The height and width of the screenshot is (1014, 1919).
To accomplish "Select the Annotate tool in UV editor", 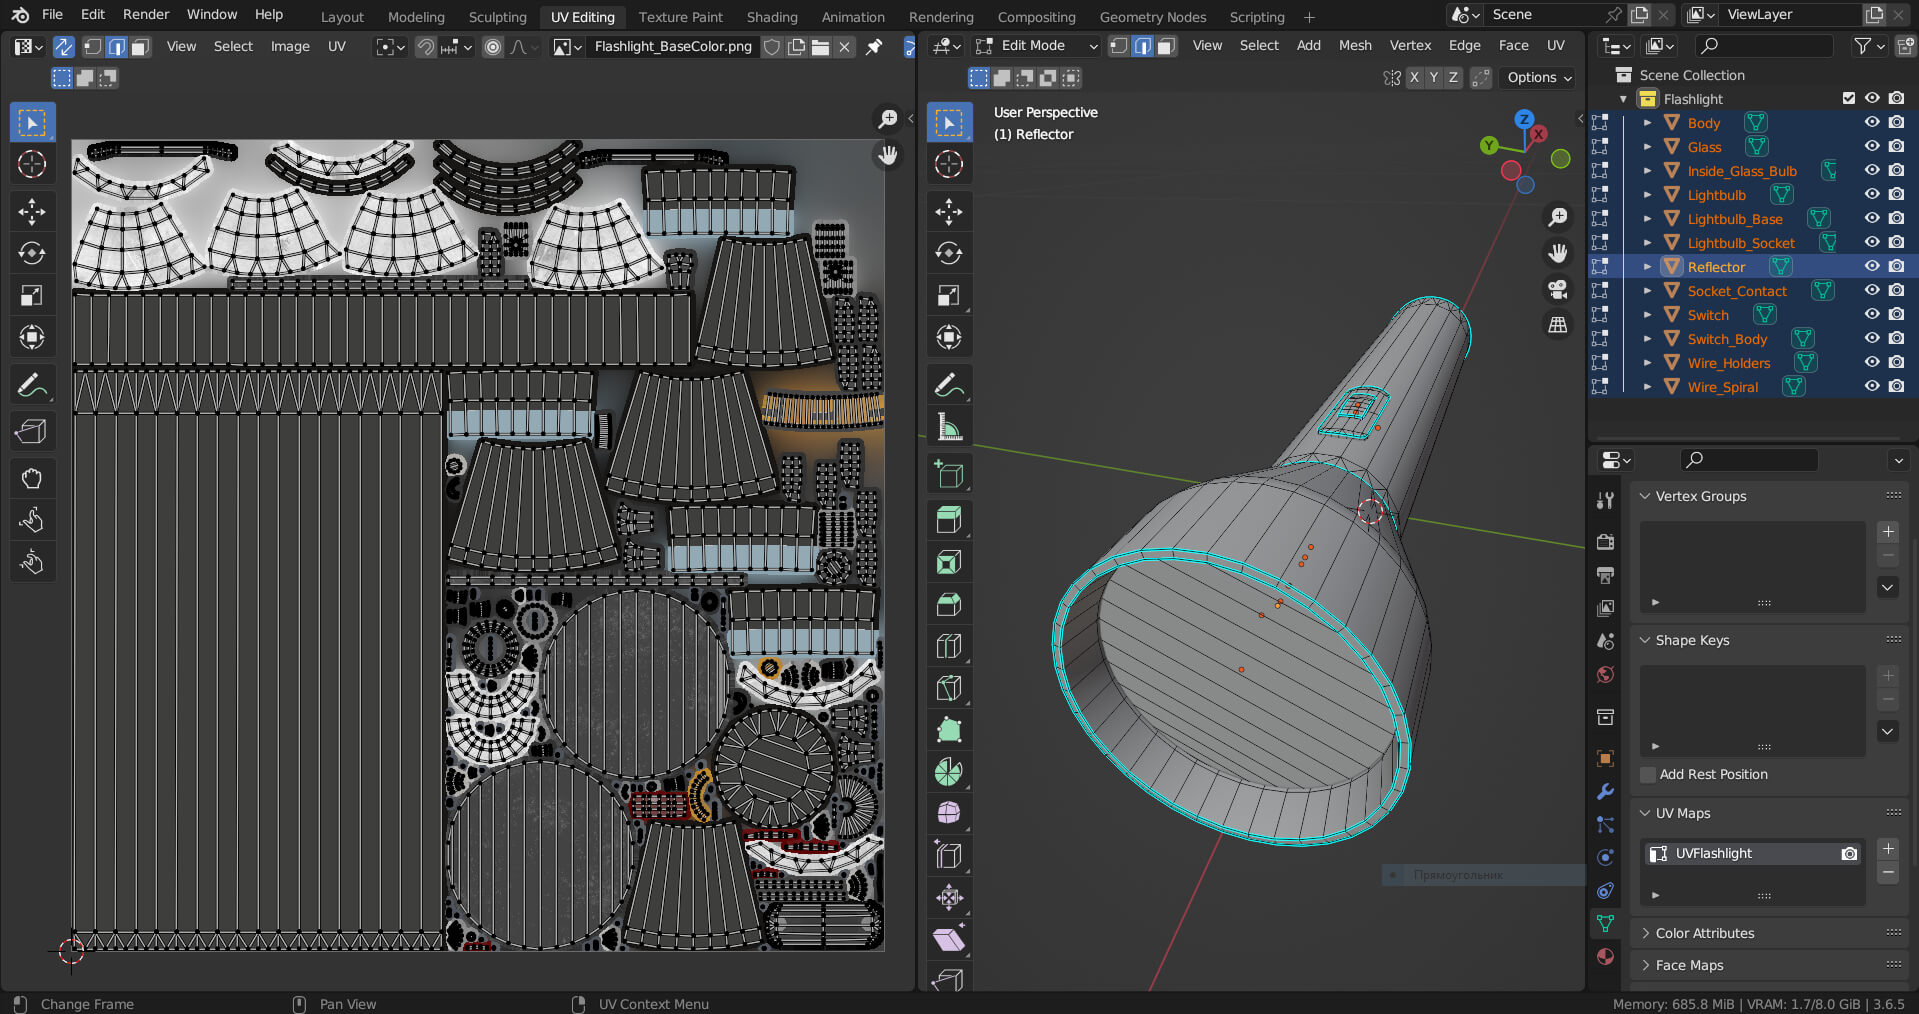I will tap(32, 385).
